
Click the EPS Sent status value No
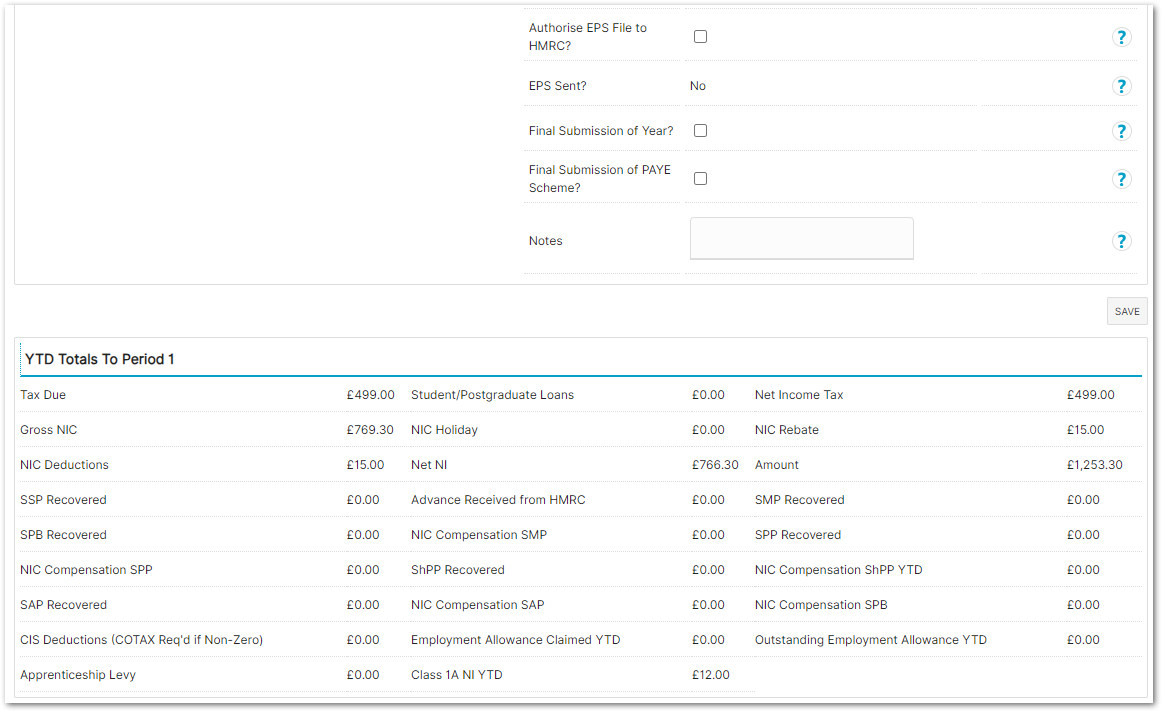click(698, 86)
